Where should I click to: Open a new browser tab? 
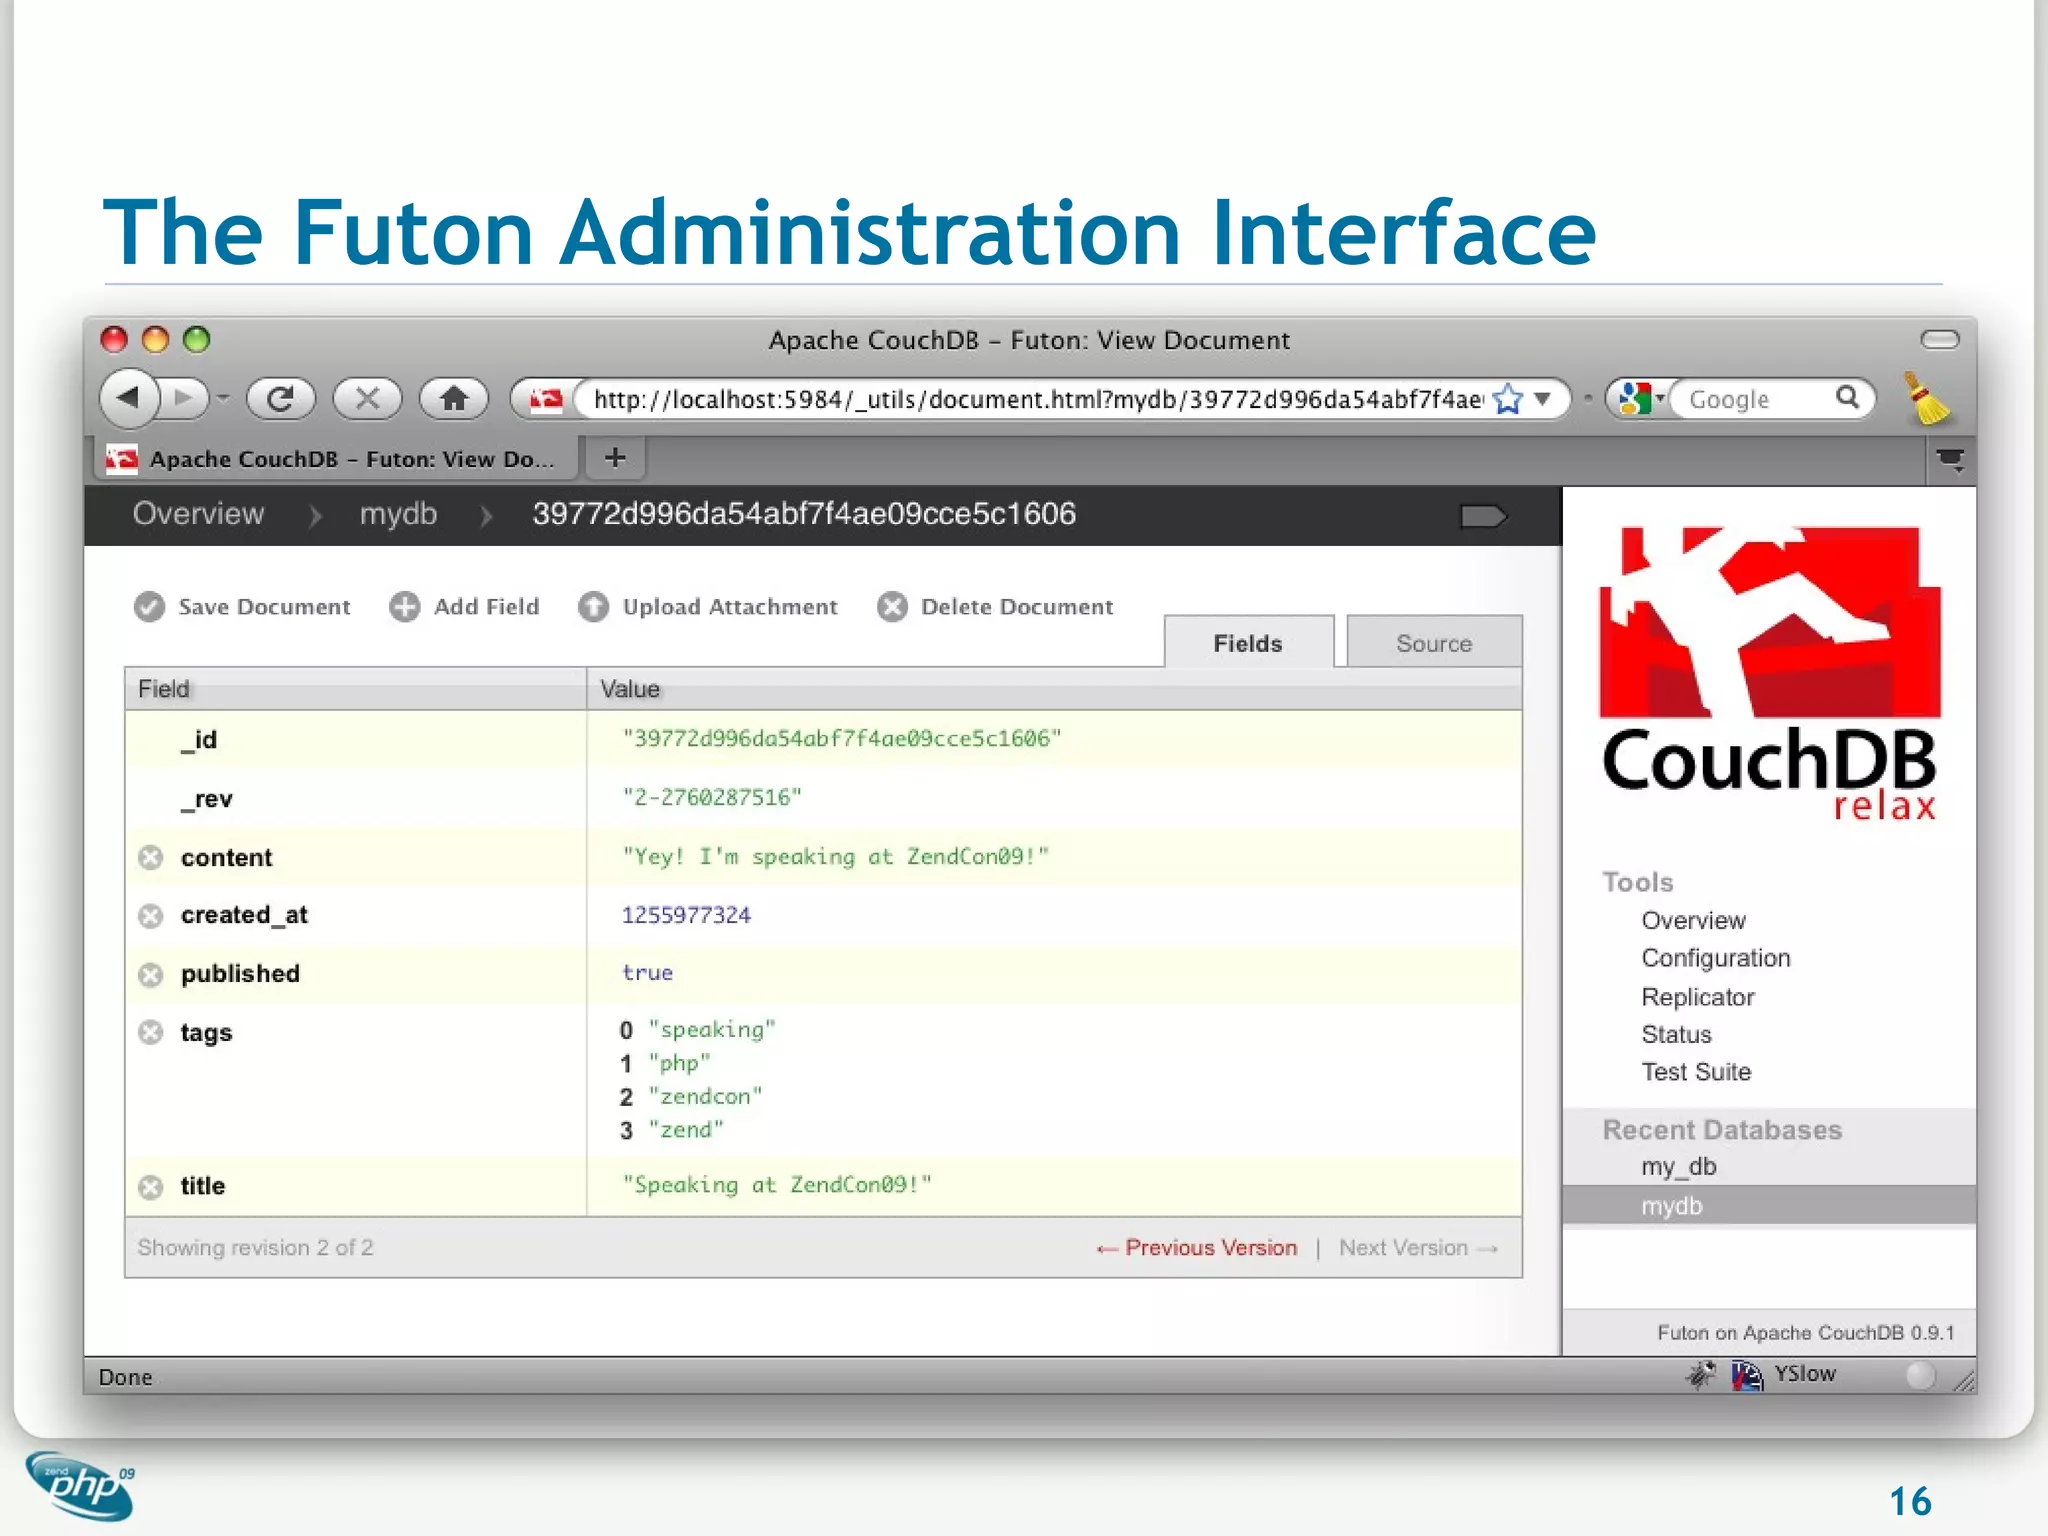pos(615,458)
